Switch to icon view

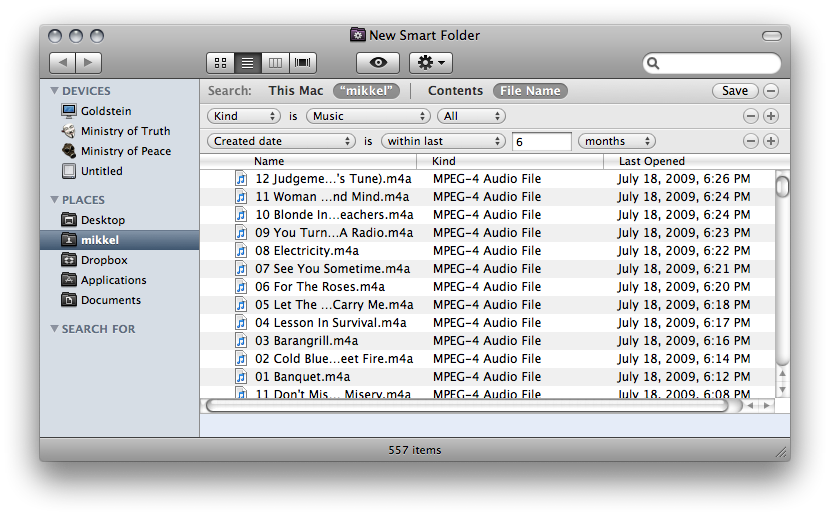click(220, 63)
